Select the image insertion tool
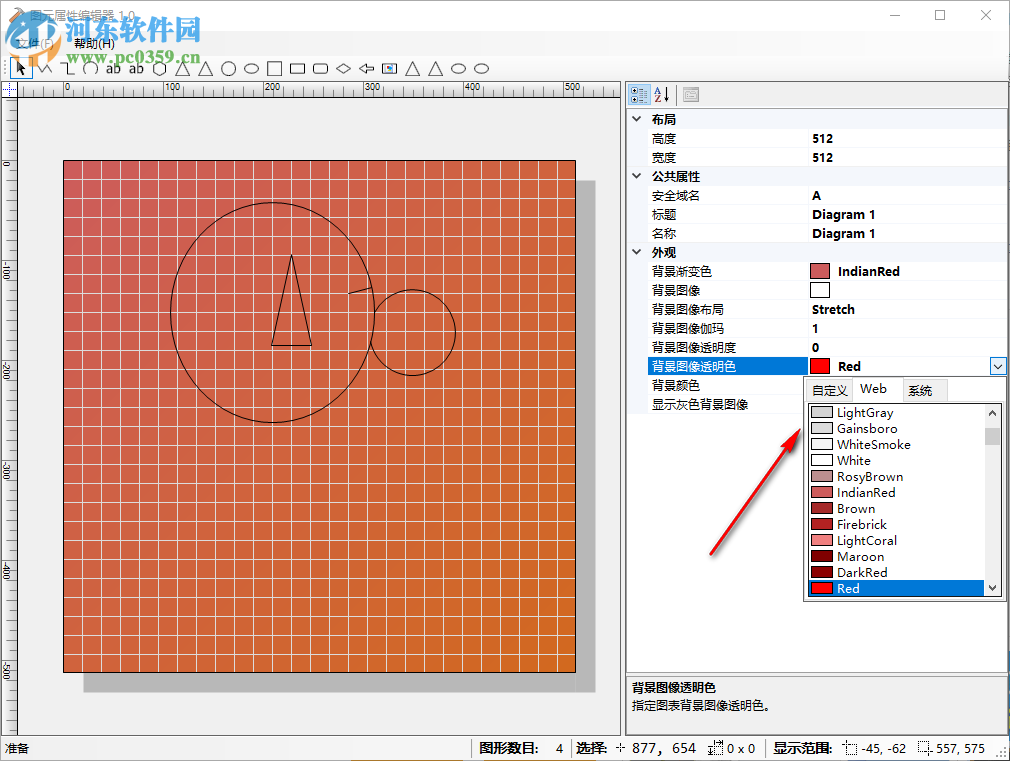Screen dimensions: 1010x761 pos(389,68)
